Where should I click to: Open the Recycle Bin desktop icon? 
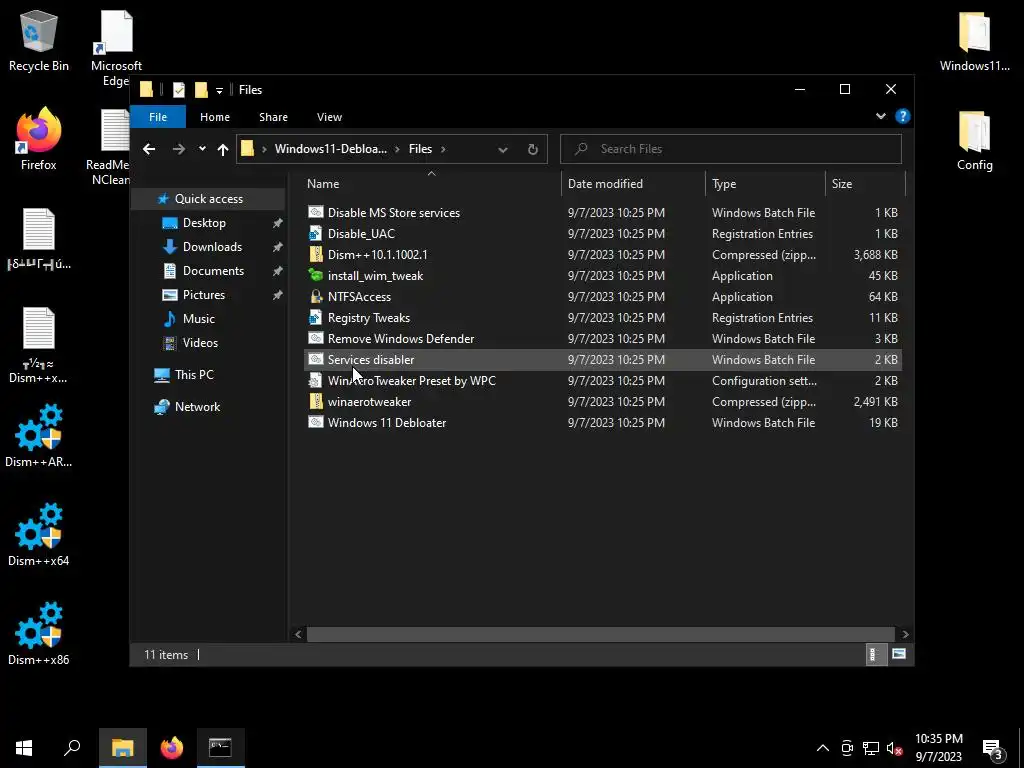click(x=39, y=40)
